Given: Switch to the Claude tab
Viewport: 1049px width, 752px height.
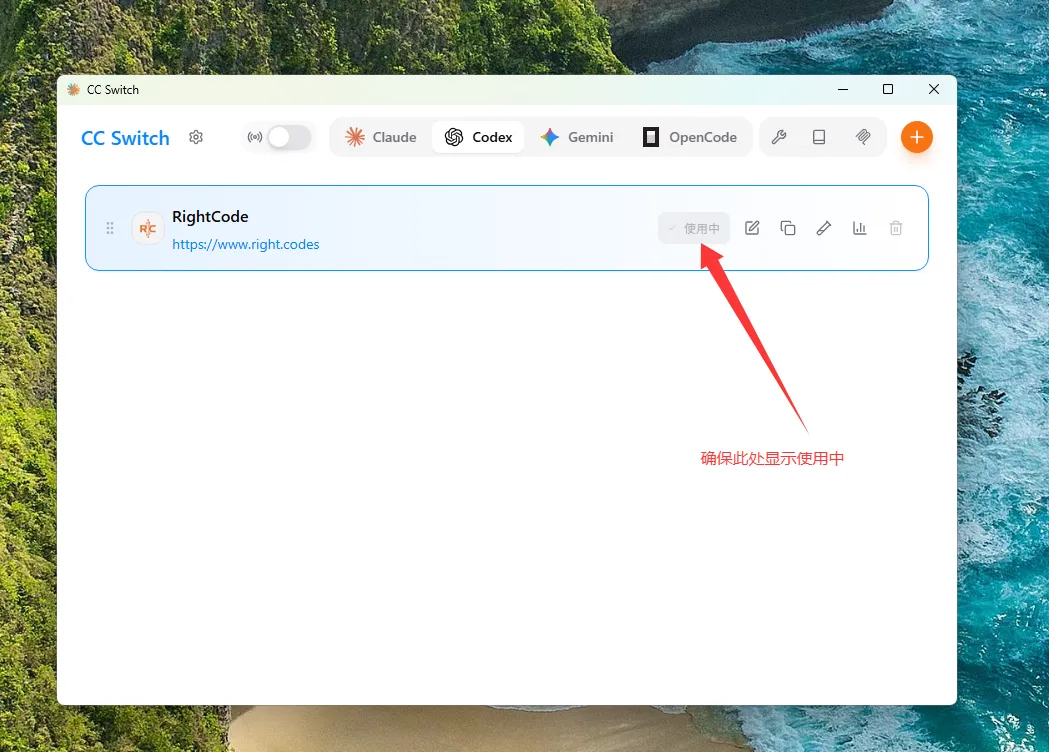Looking at the screenshot, I should pos(381,137).
